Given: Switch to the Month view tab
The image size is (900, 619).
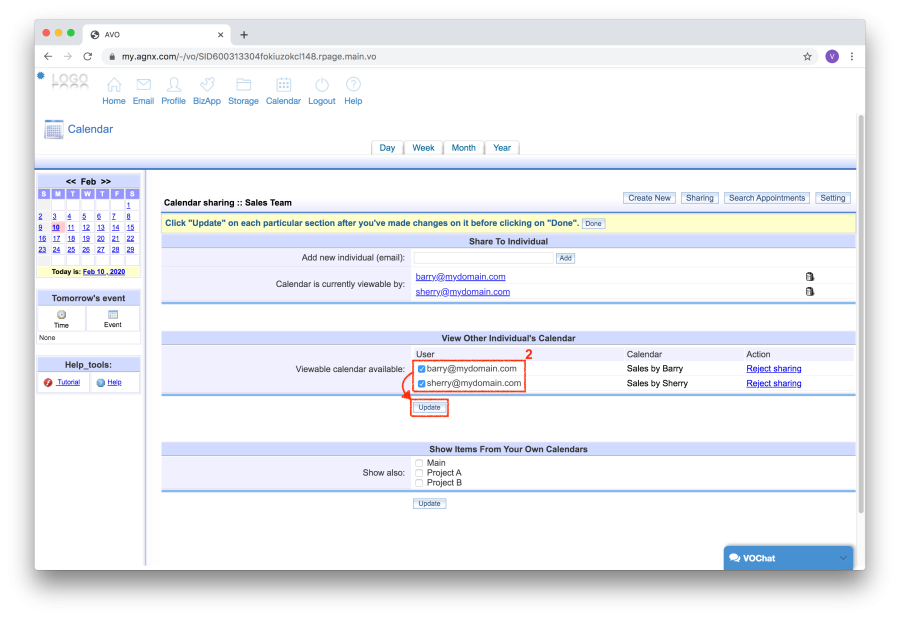Looking at the screenshot, I should coord(463,148).
